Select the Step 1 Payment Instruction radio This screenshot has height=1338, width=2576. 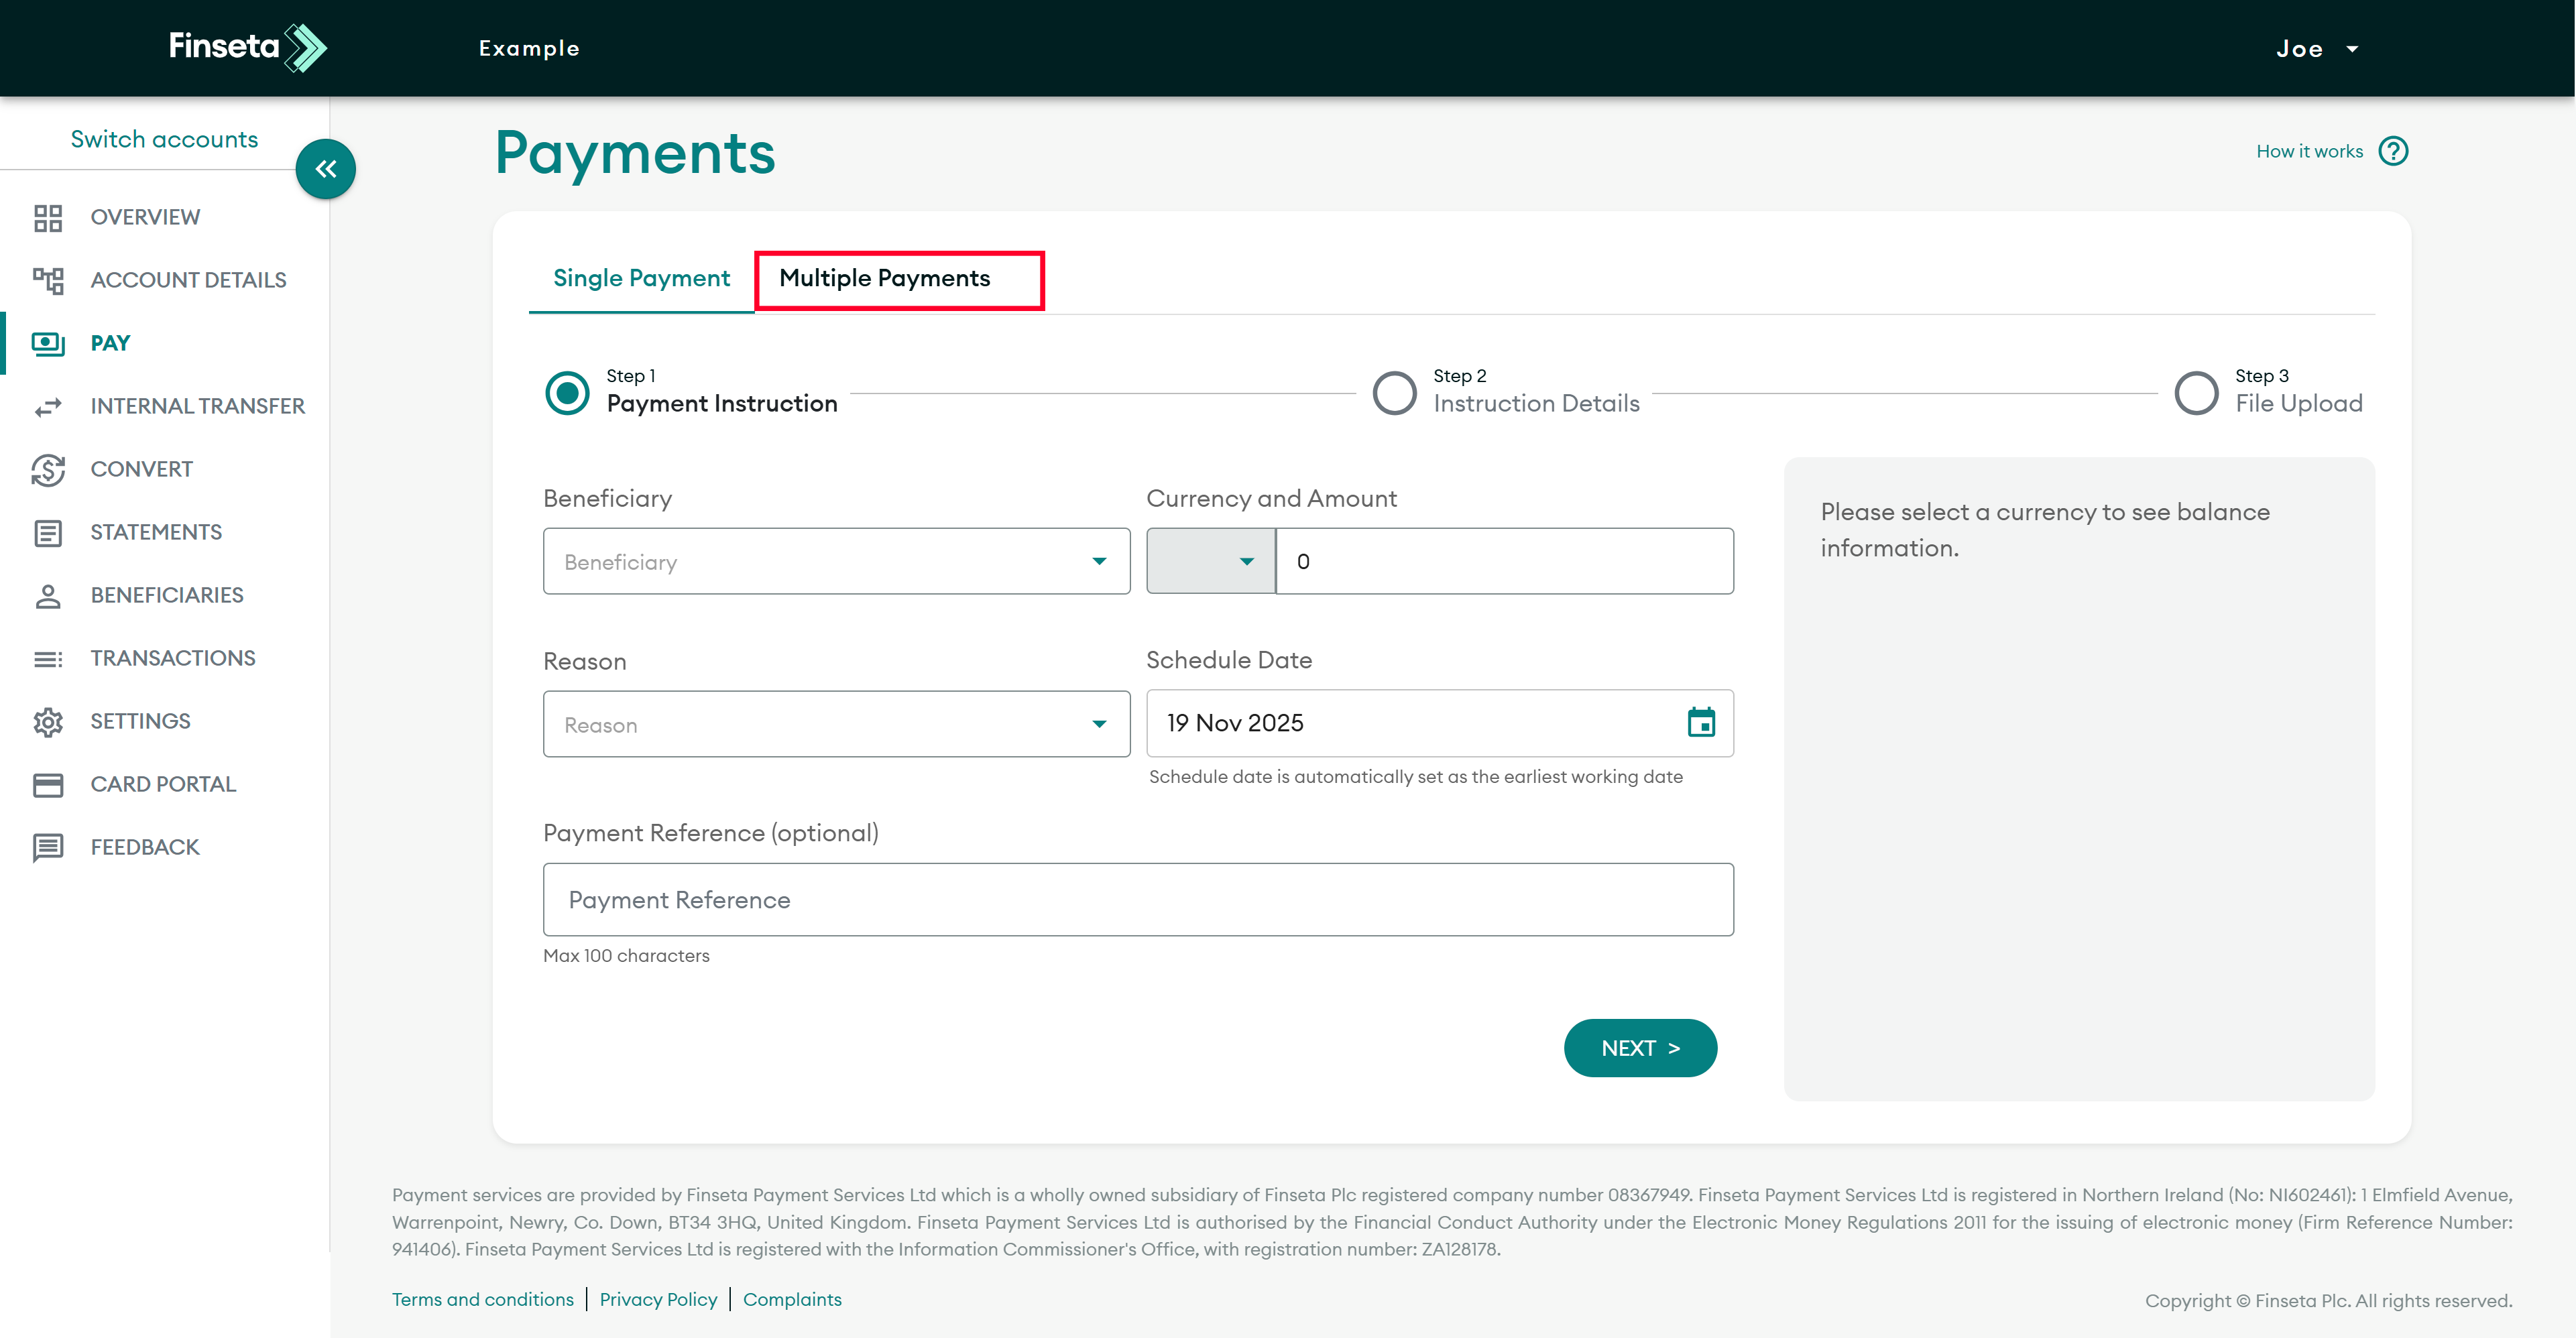[x=567, y=392]
